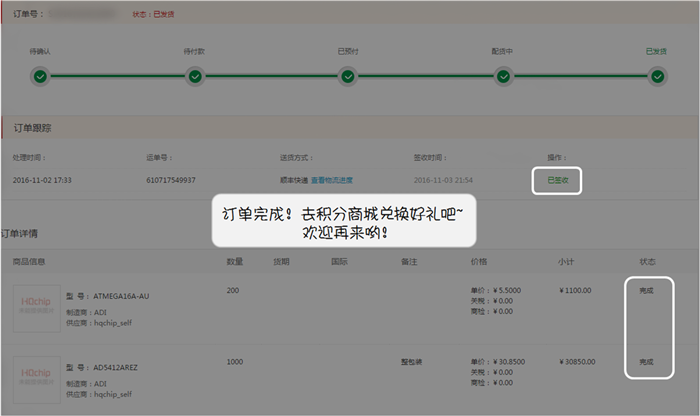700x416 pixels.
Task: Select the 订单跟踪 section header
Action: point(32,129)
